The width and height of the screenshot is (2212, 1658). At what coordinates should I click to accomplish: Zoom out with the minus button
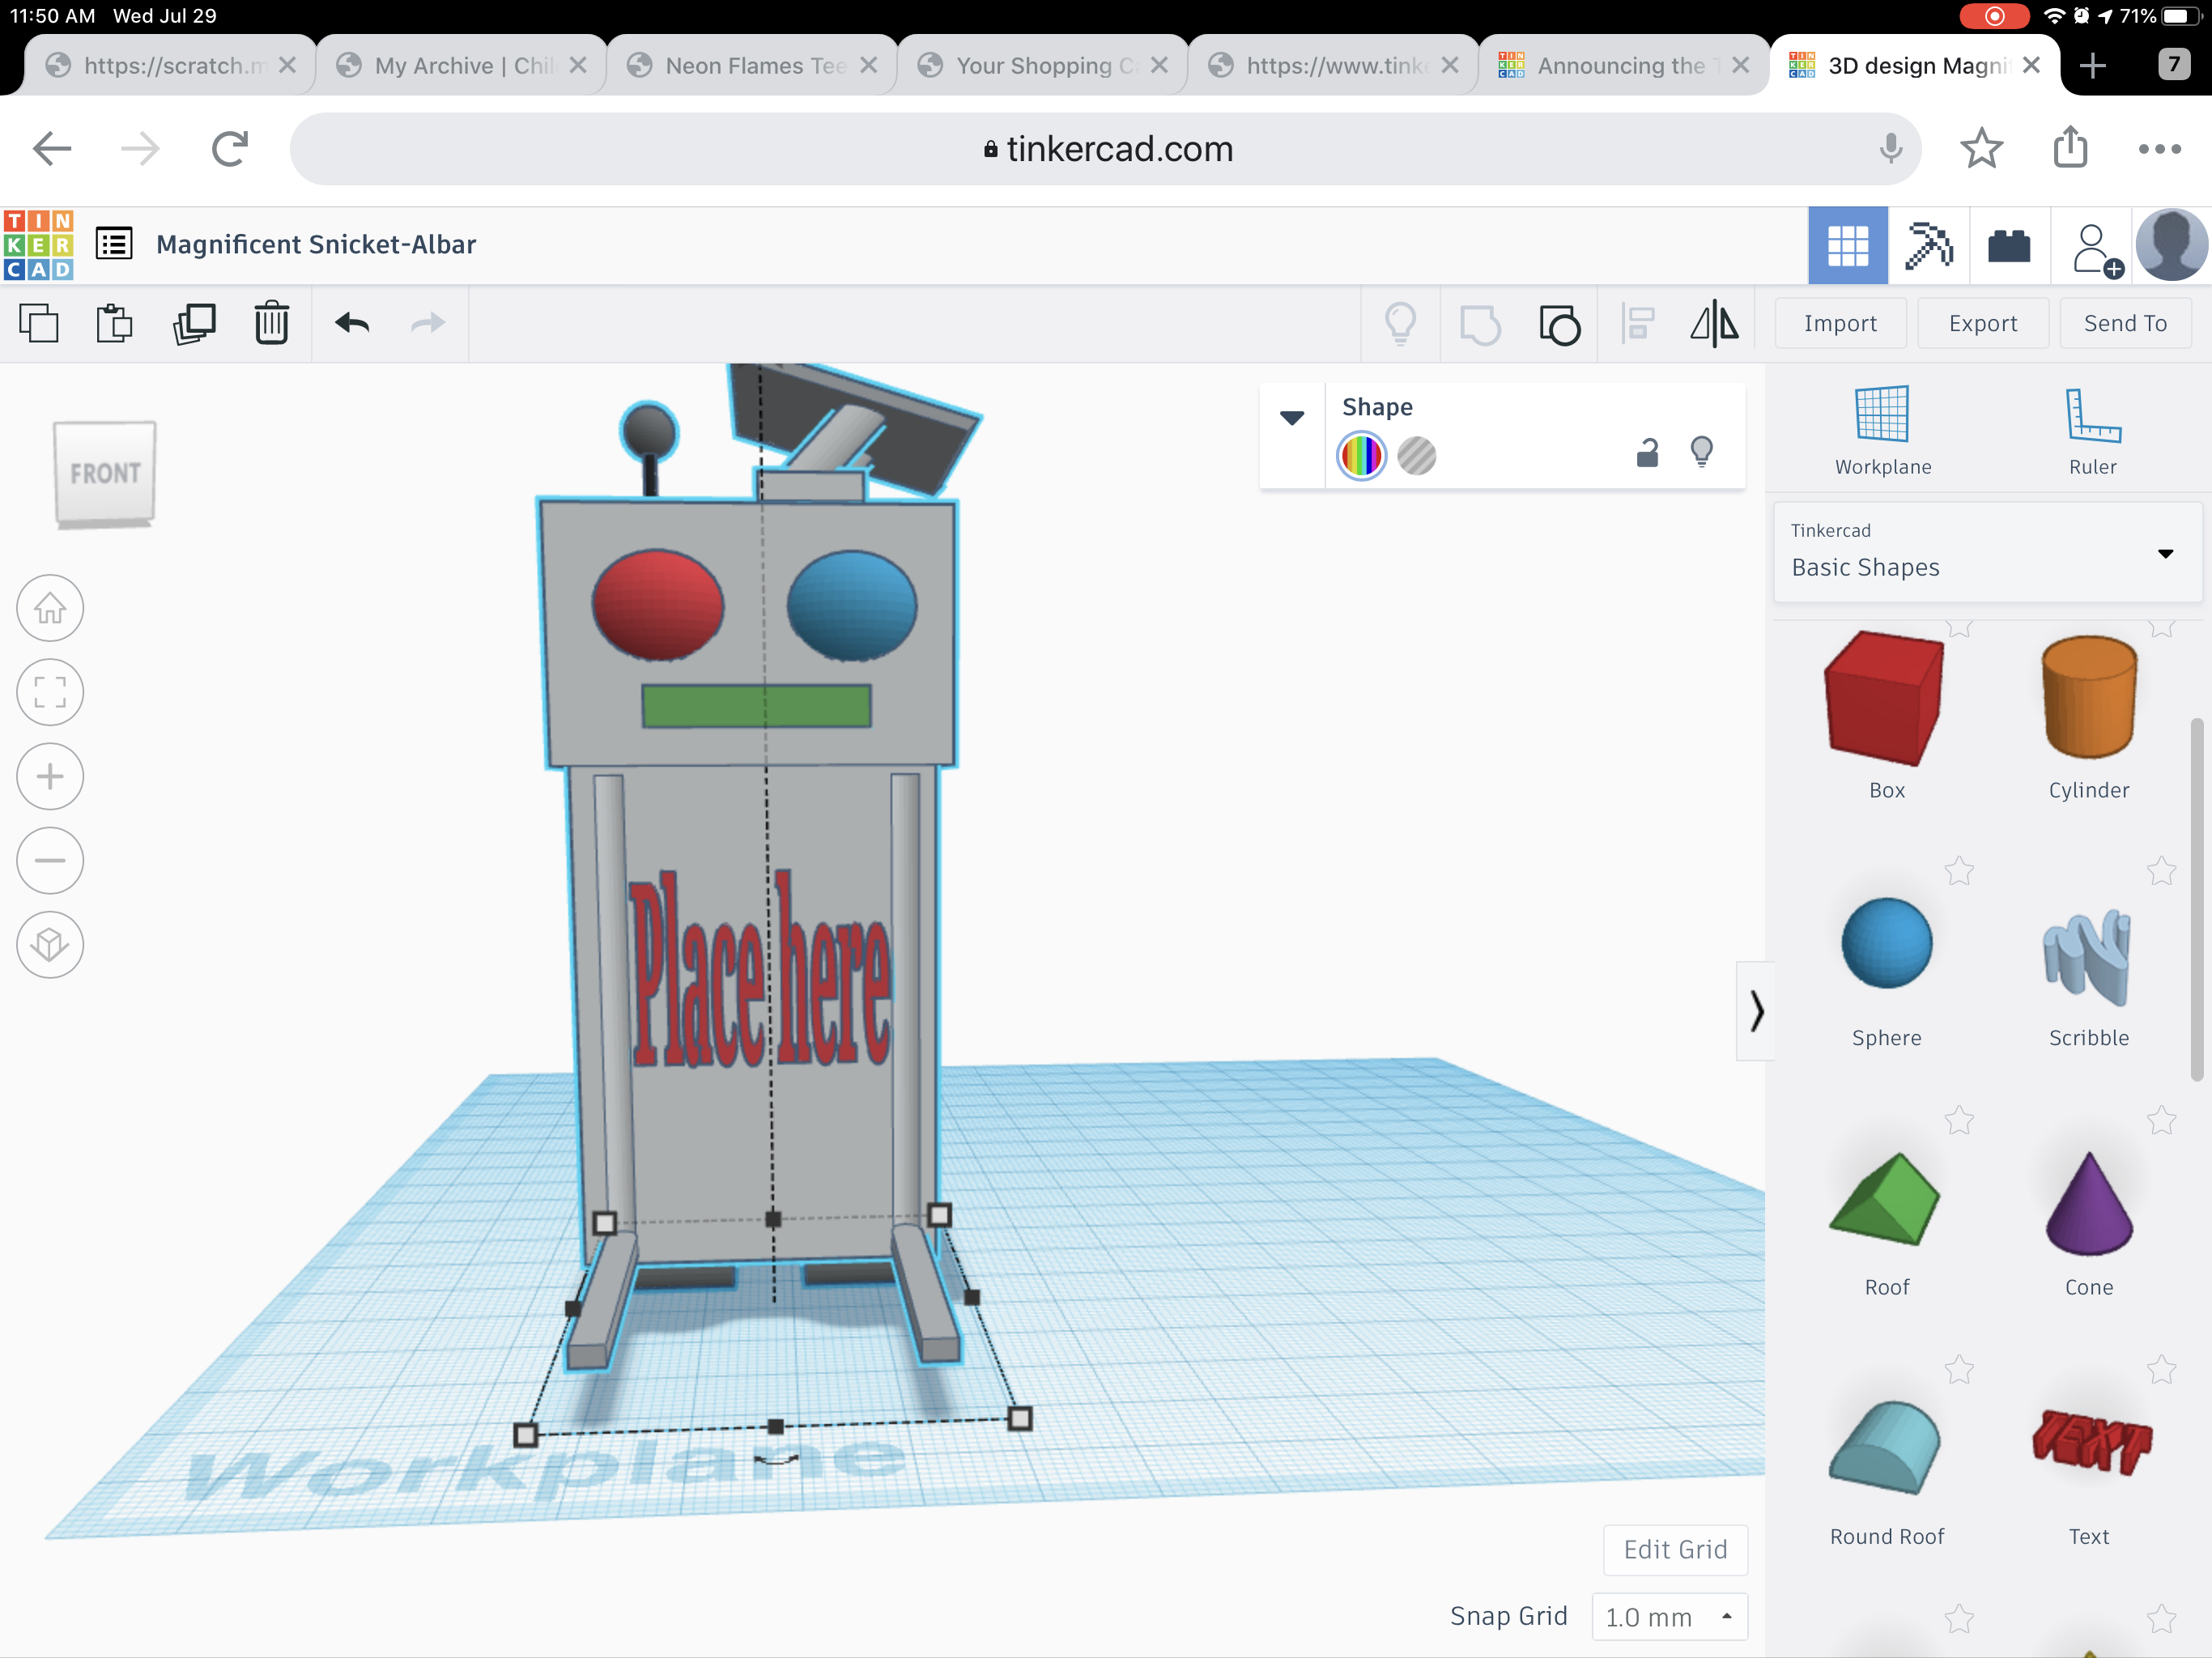[x=50, y=860]
